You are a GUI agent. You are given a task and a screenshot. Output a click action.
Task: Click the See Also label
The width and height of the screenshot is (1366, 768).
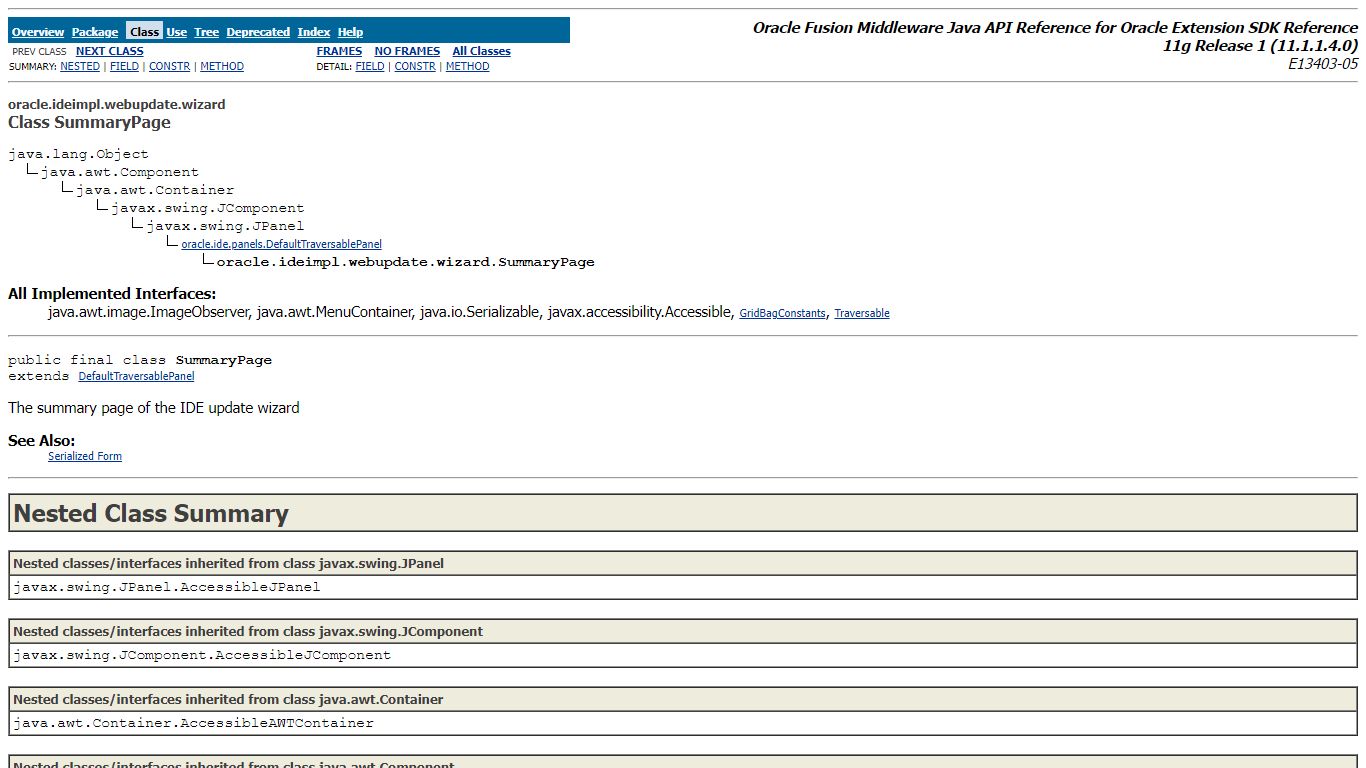coord(41,441)
